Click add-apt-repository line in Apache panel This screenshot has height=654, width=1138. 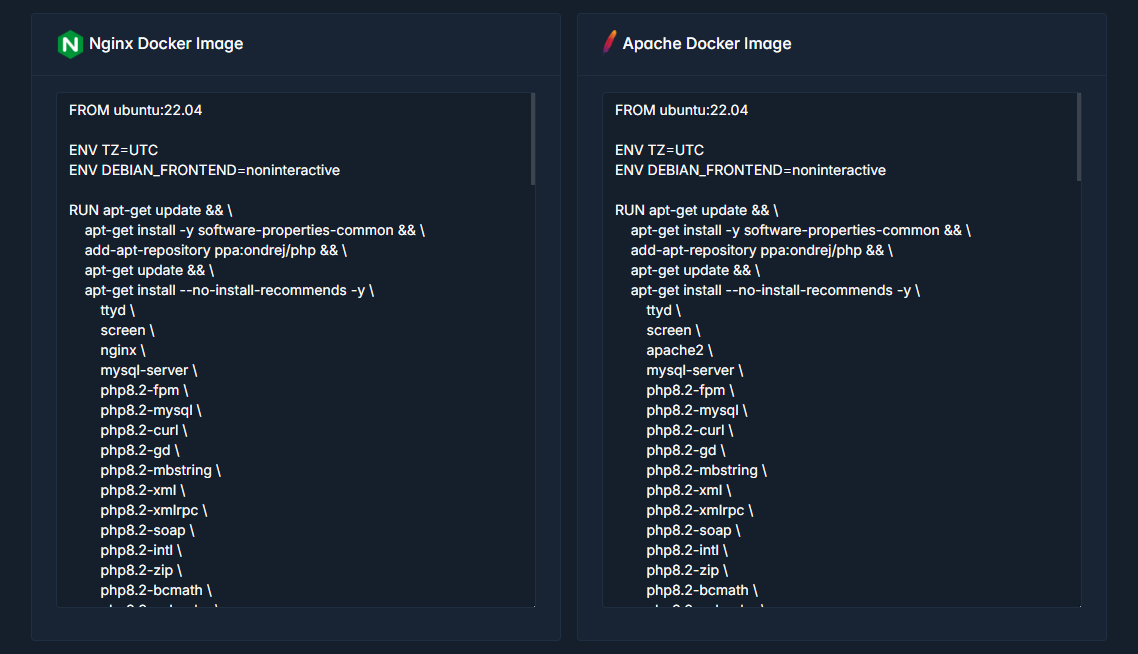(x=761, y=250)
